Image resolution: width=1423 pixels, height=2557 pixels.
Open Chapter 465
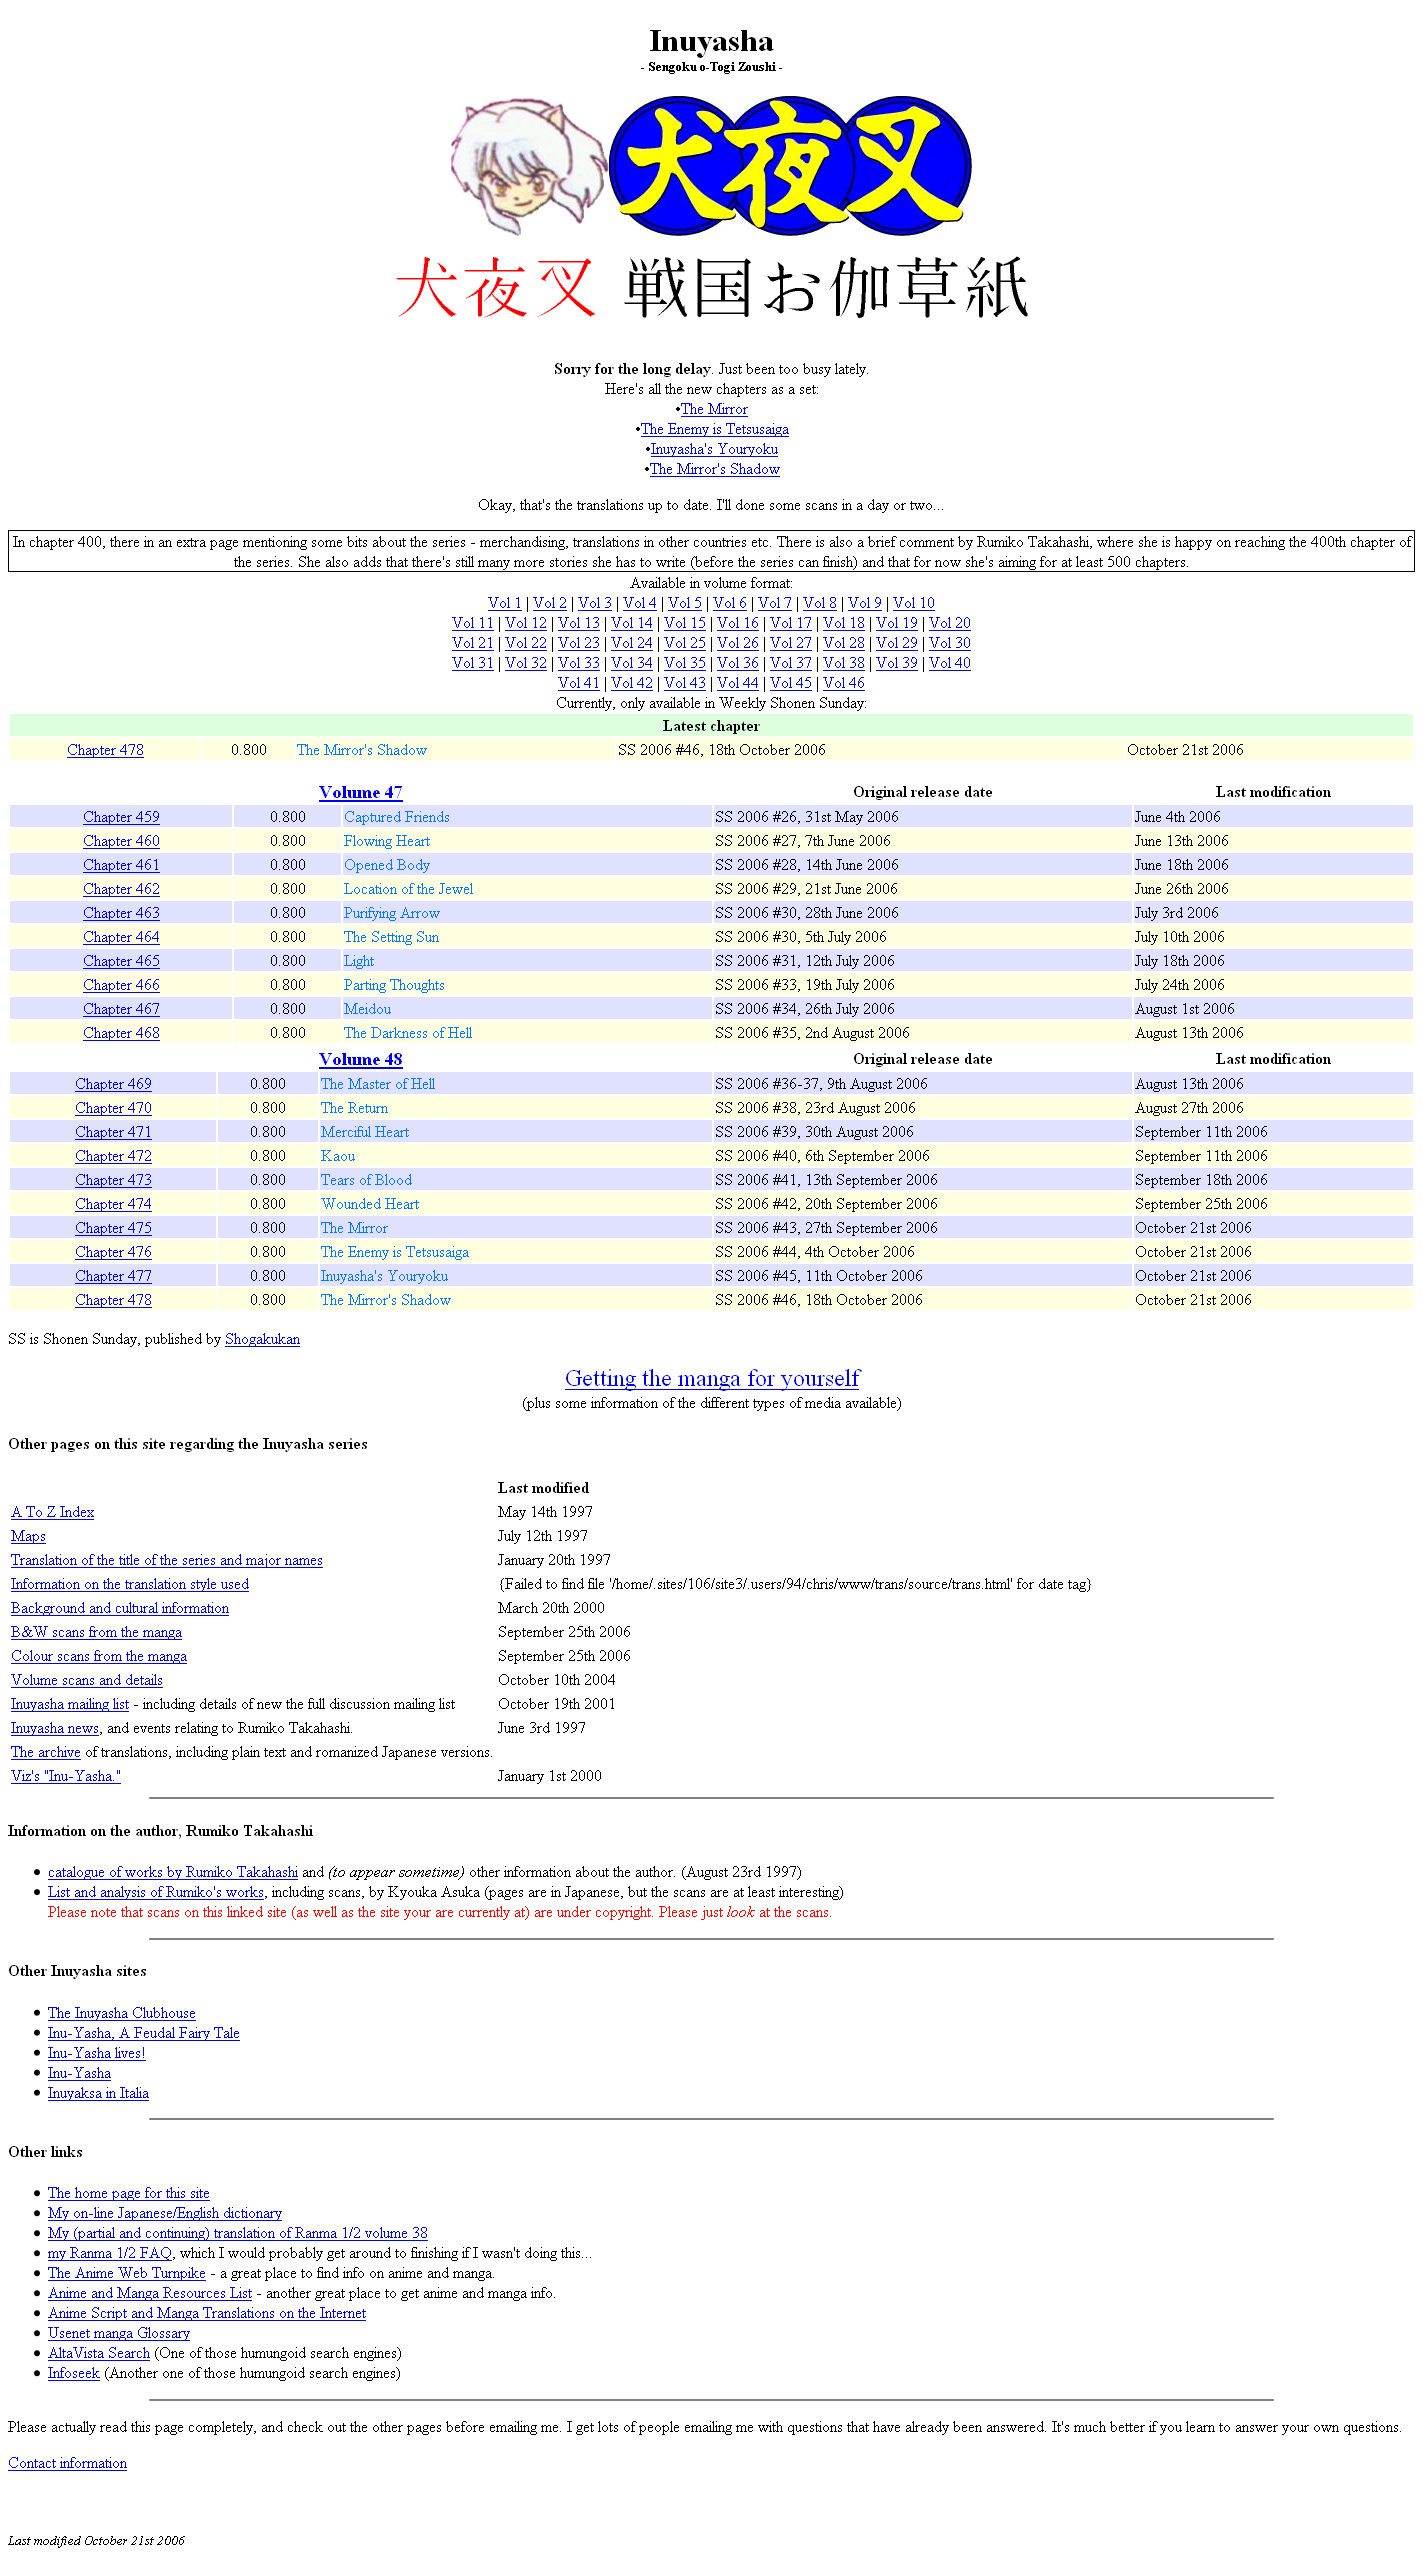point(121,961)
